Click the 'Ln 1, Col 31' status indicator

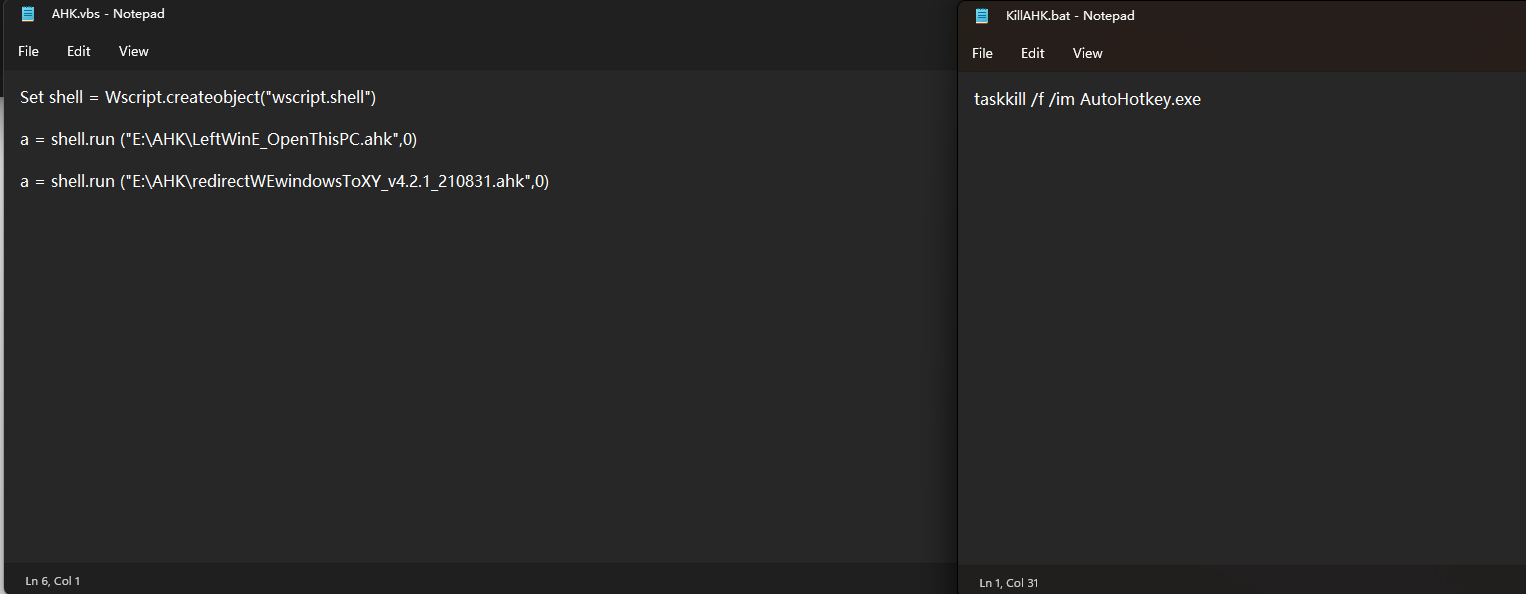tap(1009, 582)
